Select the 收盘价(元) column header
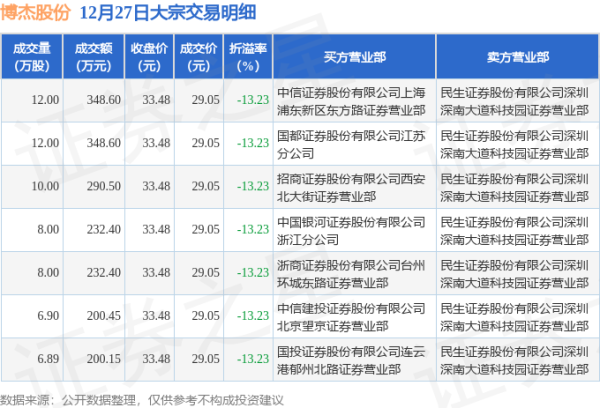Viewport: 600px width, 408px height. (149, 57)
